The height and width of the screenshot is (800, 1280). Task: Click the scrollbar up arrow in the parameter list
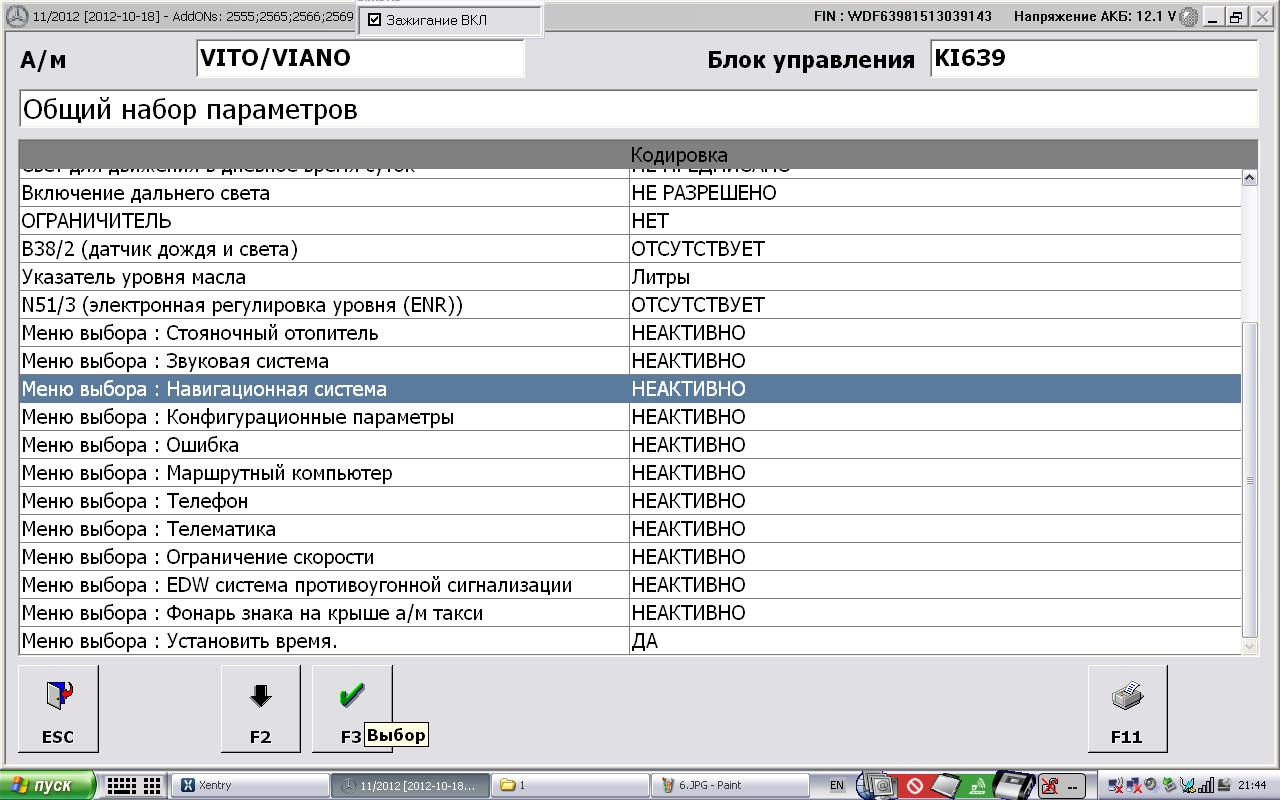tap(1249, 178)
